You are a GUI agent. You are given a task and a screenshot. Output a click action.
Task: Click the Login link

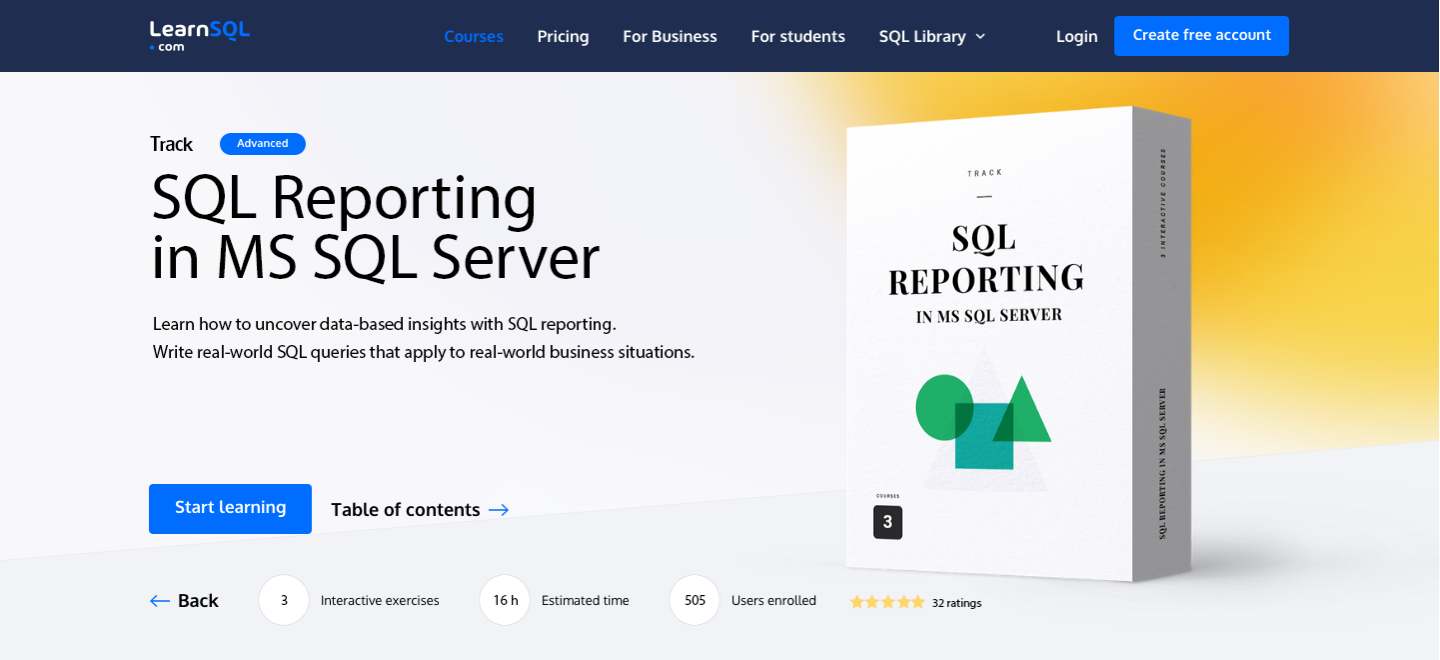click(1077, 36)
